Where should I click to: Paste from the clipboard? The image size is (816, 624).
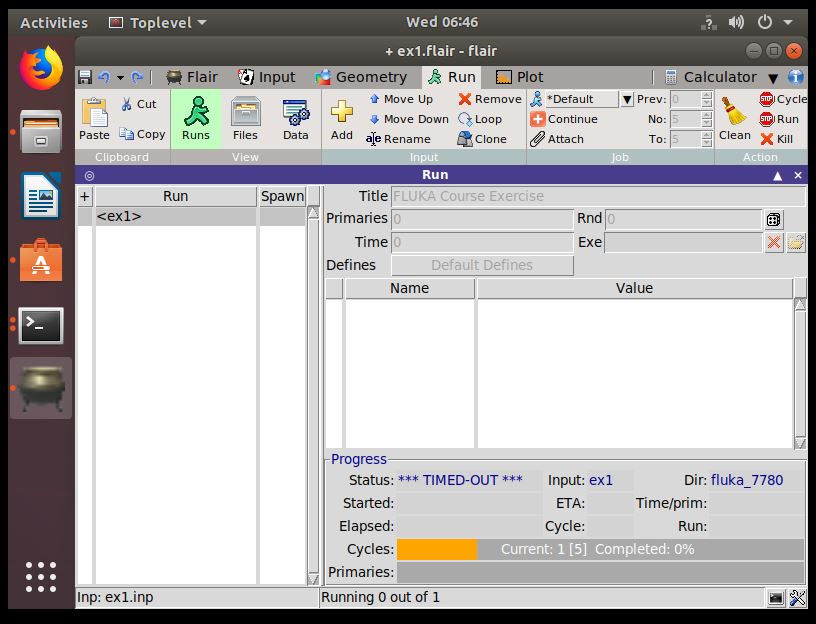coord(94,120)
